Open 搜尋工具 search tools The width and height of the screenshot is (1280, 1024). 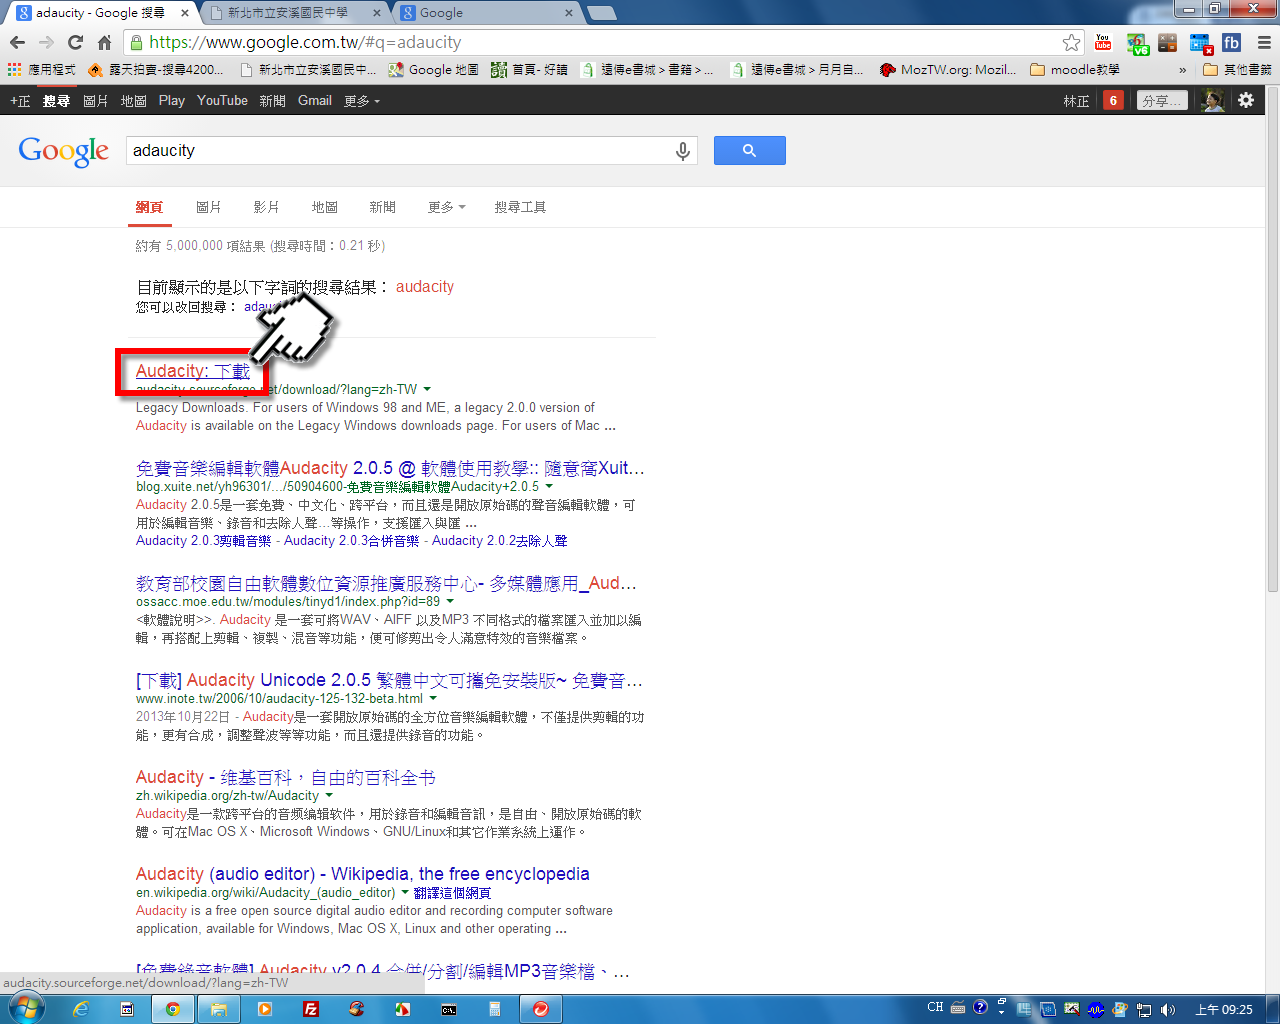pyautogui.click(x=520, y=207)
